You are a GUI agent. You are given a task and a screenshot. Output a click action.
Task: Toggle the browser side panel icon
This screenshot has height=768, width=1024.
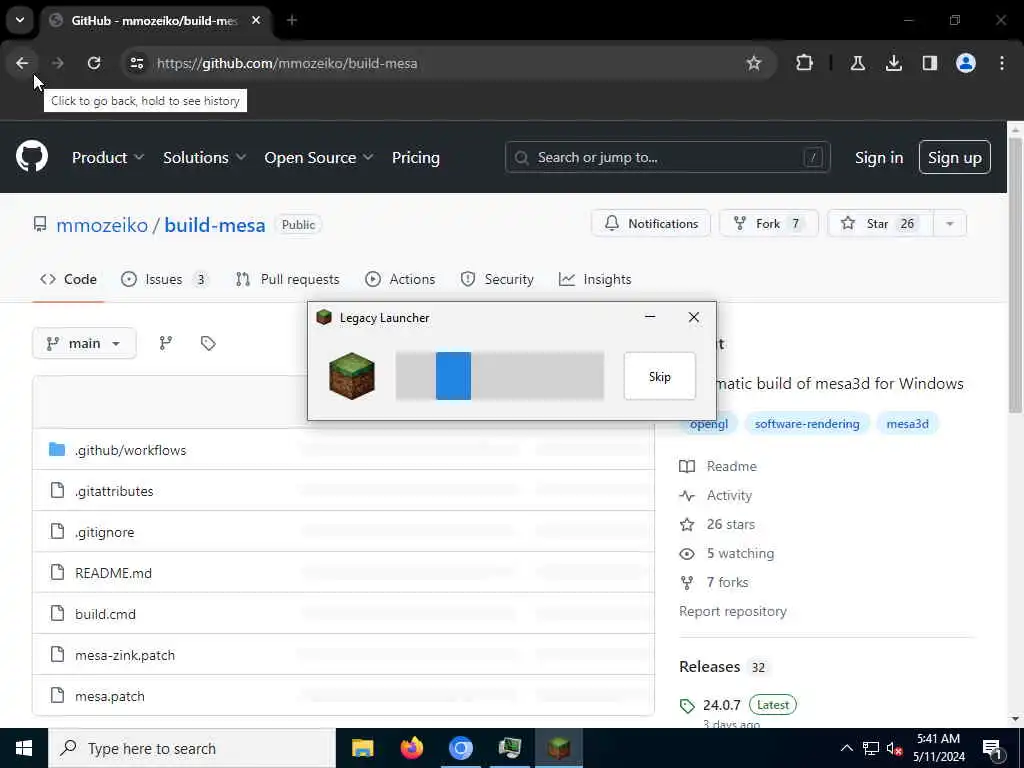pyautogui.click(x=929, y=63)
